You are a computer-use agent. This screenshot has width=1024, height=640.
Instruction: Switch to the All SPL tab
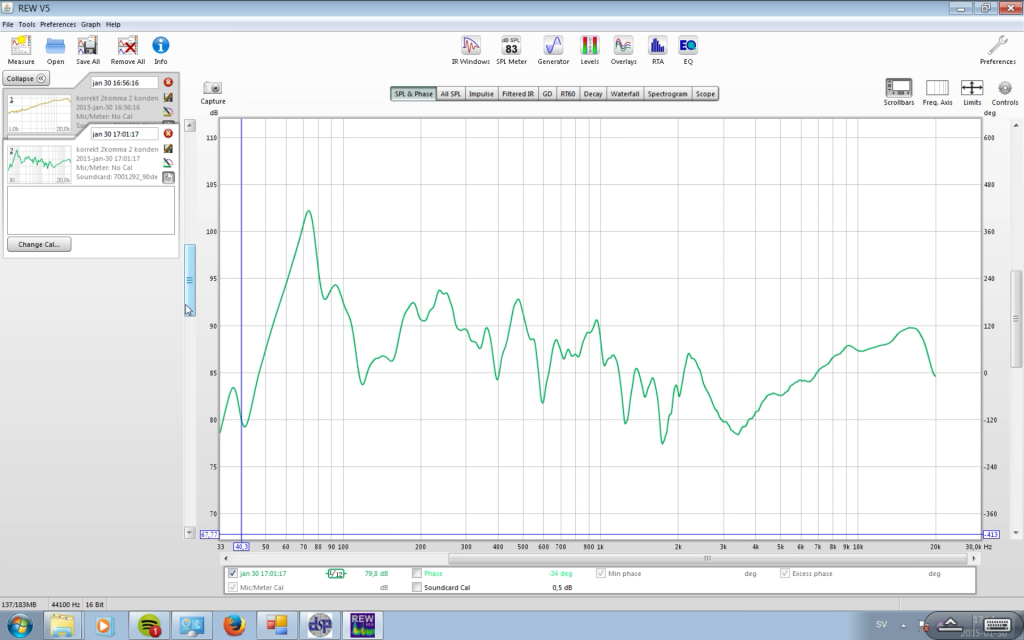click(450, 94)
